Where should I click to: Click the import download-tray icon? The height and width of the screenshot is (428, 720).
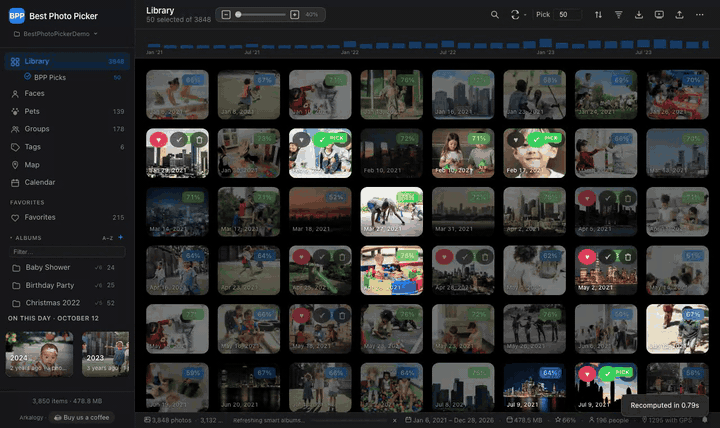639,15
